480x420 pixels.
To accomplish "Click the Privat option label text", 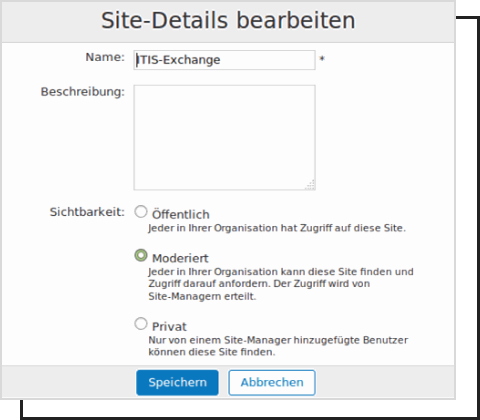I will pos(169,327).
